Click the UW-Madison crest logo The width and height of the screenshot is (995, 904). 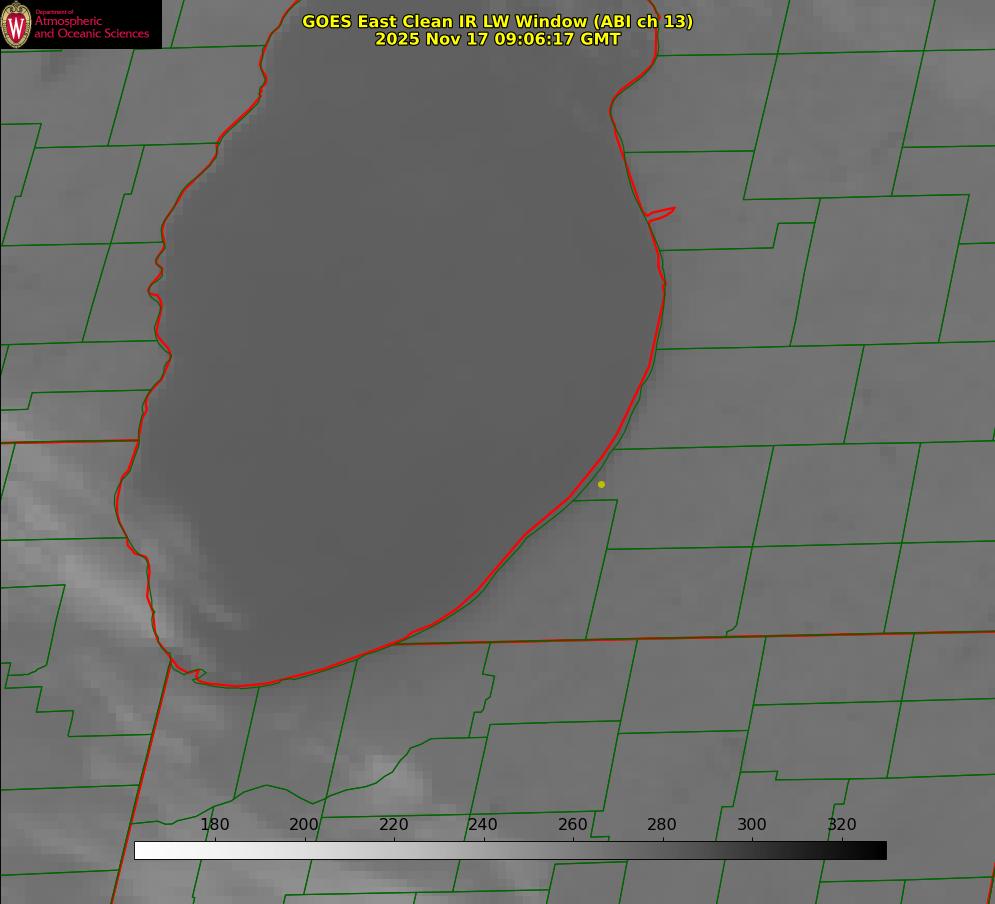click(x=17, y=24)
